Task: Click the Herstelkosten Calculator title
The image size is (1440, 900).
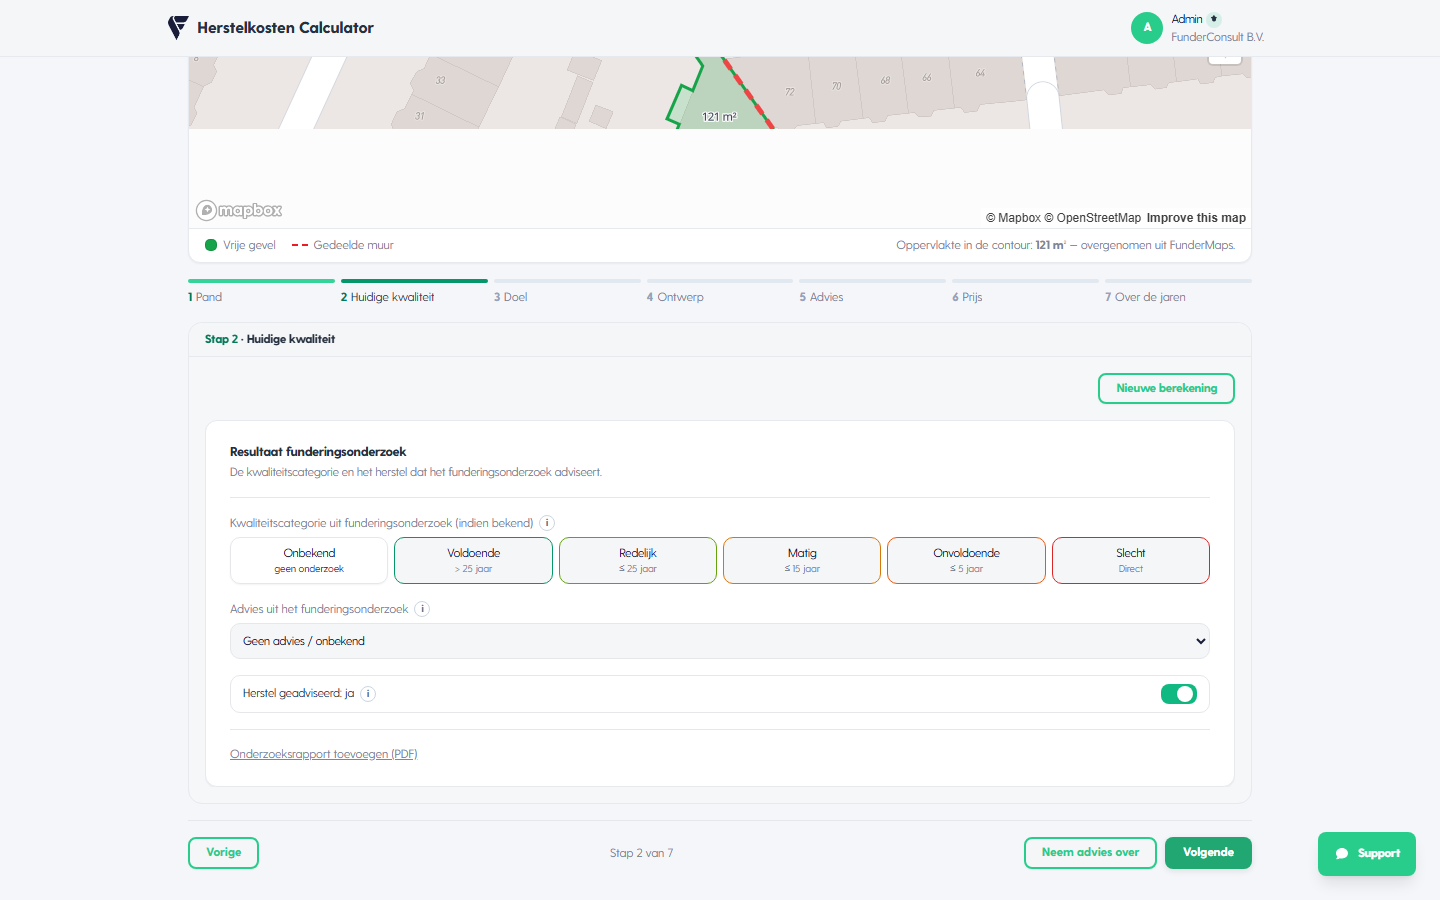Action: coord(285,28)
